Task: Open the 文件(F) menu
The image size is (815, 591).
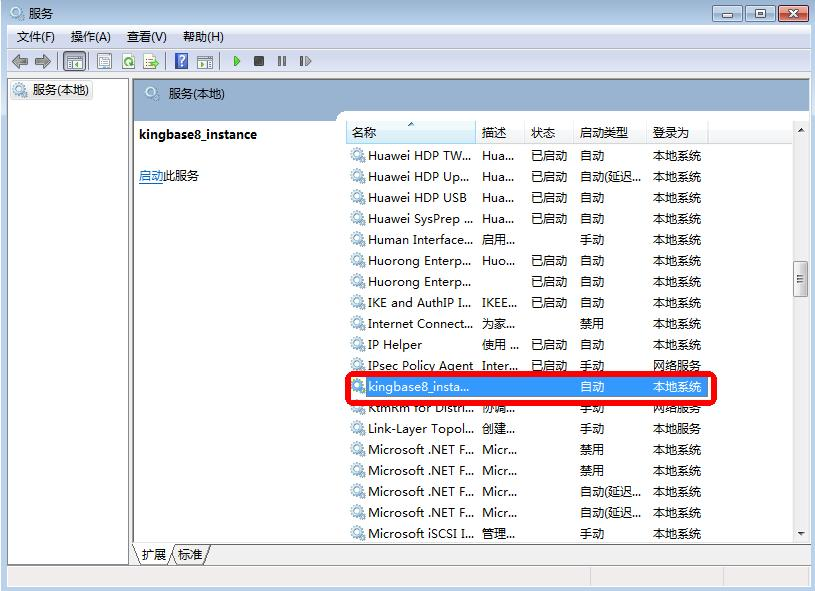Action: [x=35, y=37]
